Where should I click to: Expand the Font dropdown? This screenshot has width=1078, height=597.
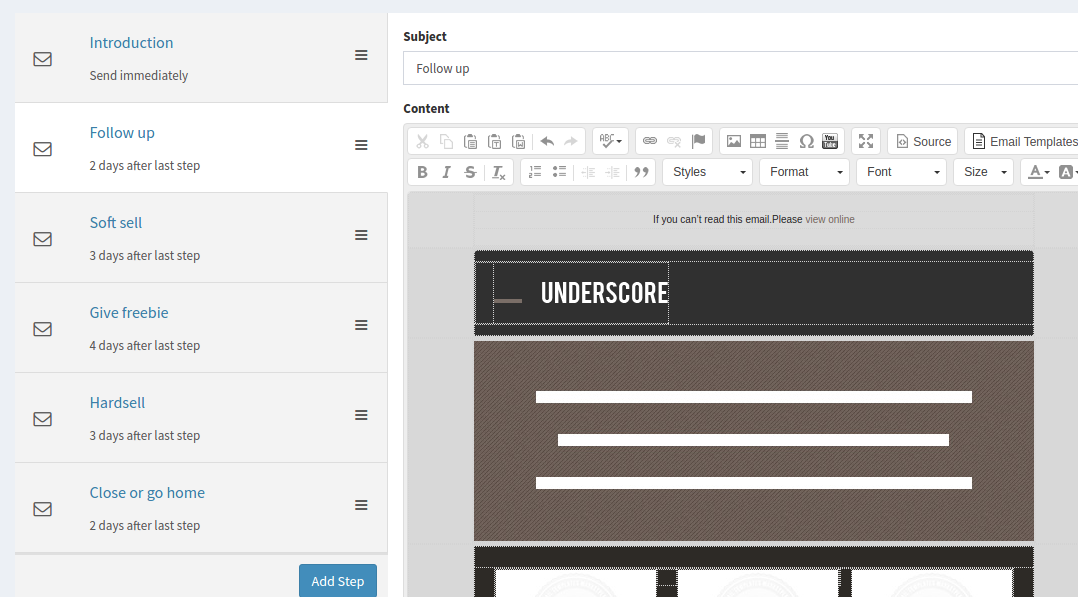(901, 172)
